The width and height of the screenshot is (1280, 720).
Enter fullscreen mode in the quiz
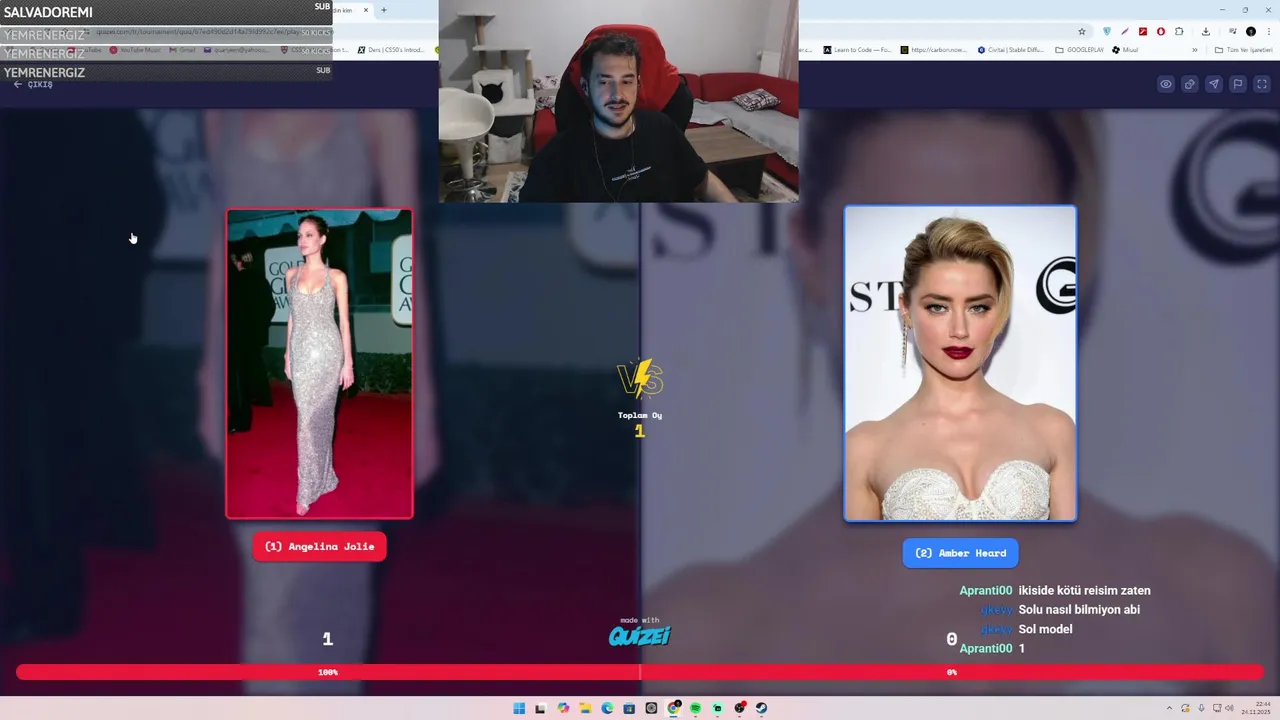(x=1262, y=84)
